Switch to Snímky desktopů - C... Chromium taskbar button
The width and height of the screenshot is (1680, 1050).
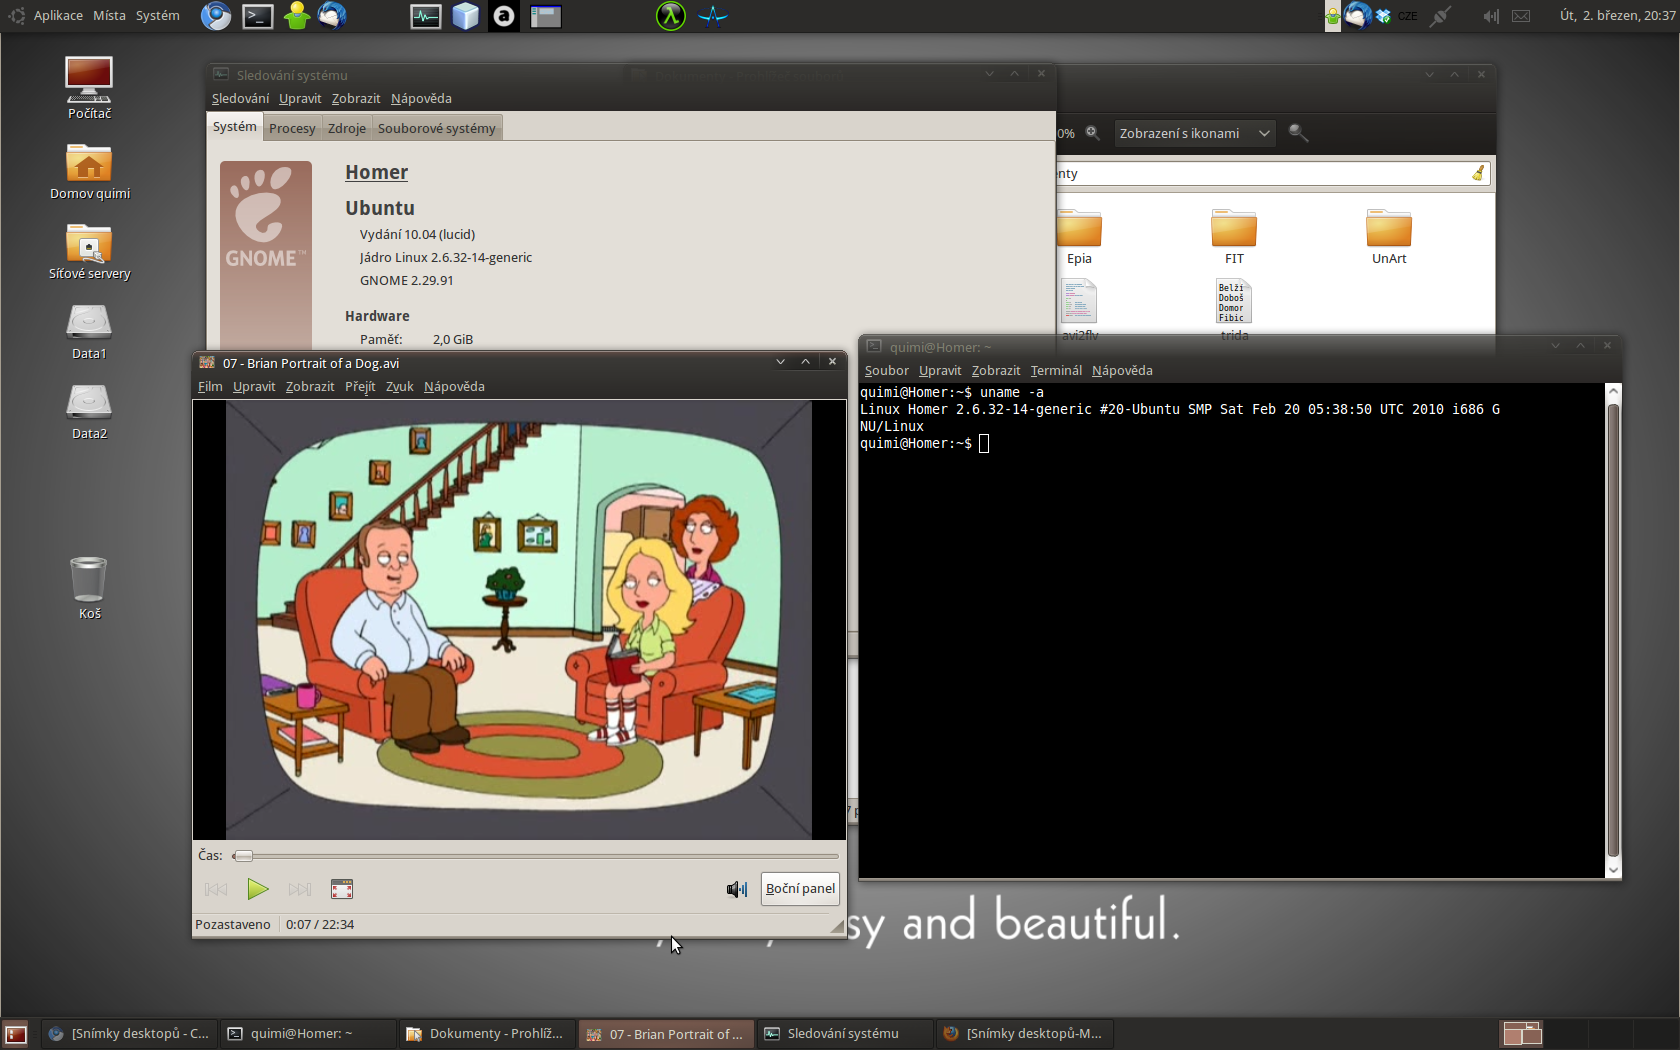pos(129,1034)
